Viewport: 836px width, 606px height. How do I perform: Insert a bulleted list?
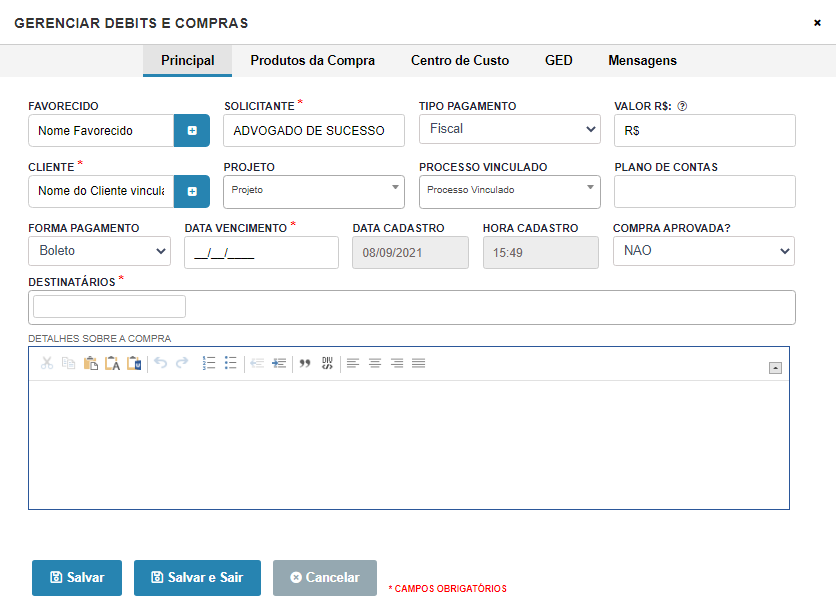tap(230, 363)
